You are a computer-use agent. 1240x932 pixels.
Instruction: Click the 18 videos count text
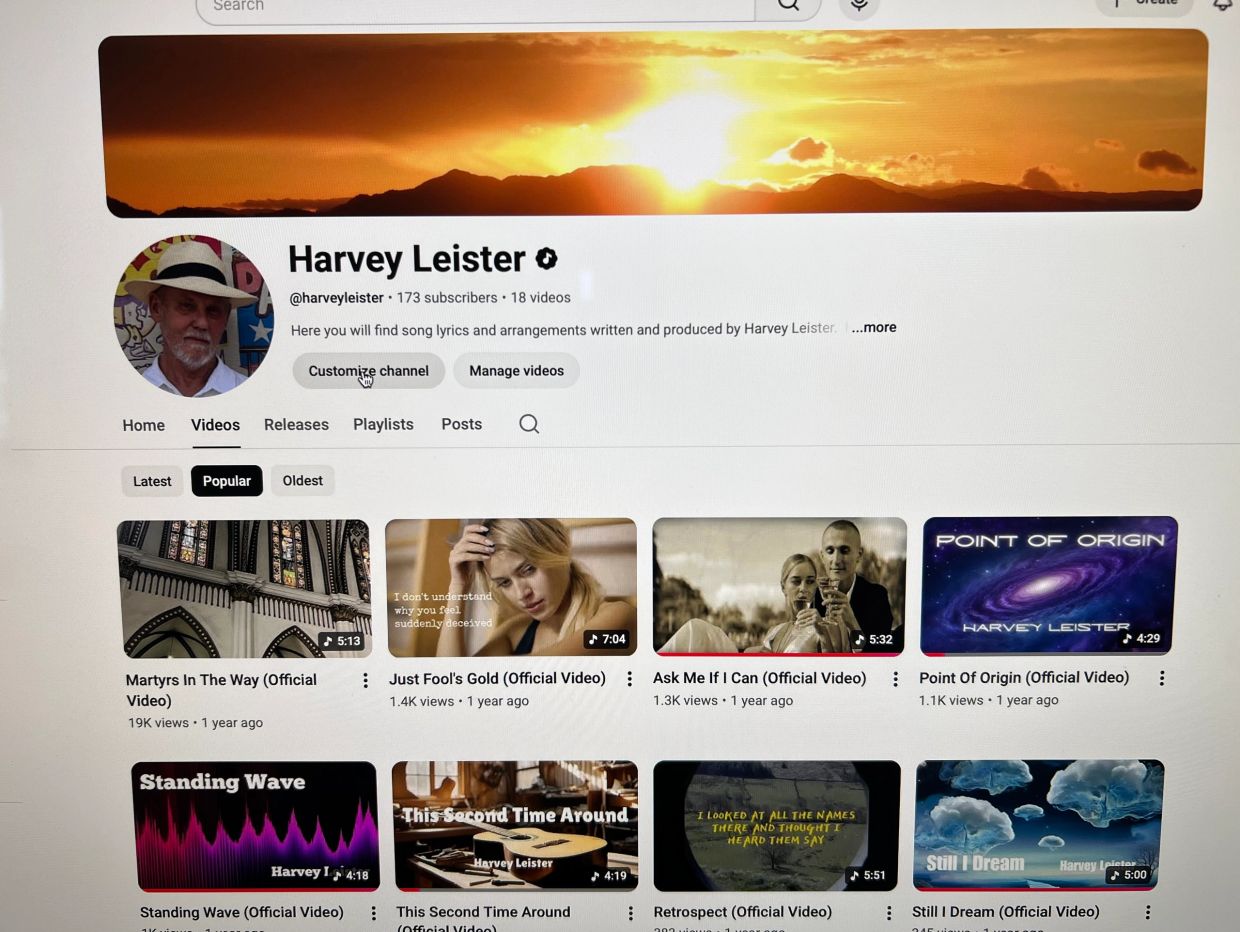pos(541,298)
